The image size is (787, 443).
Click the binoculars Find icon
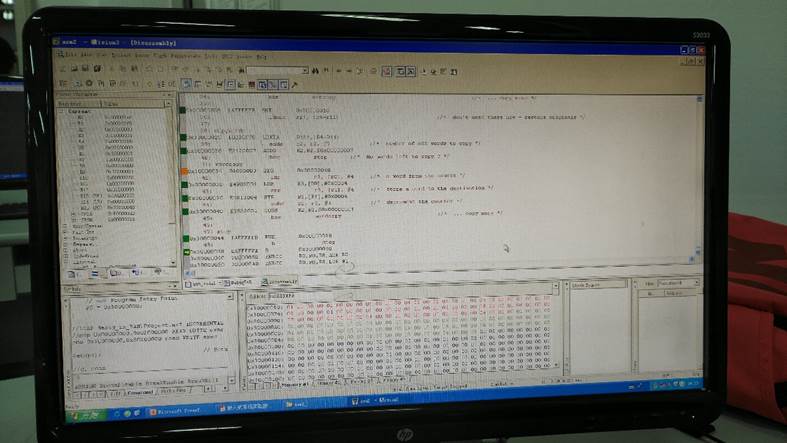pyautogui.click(x=314, y=70)
